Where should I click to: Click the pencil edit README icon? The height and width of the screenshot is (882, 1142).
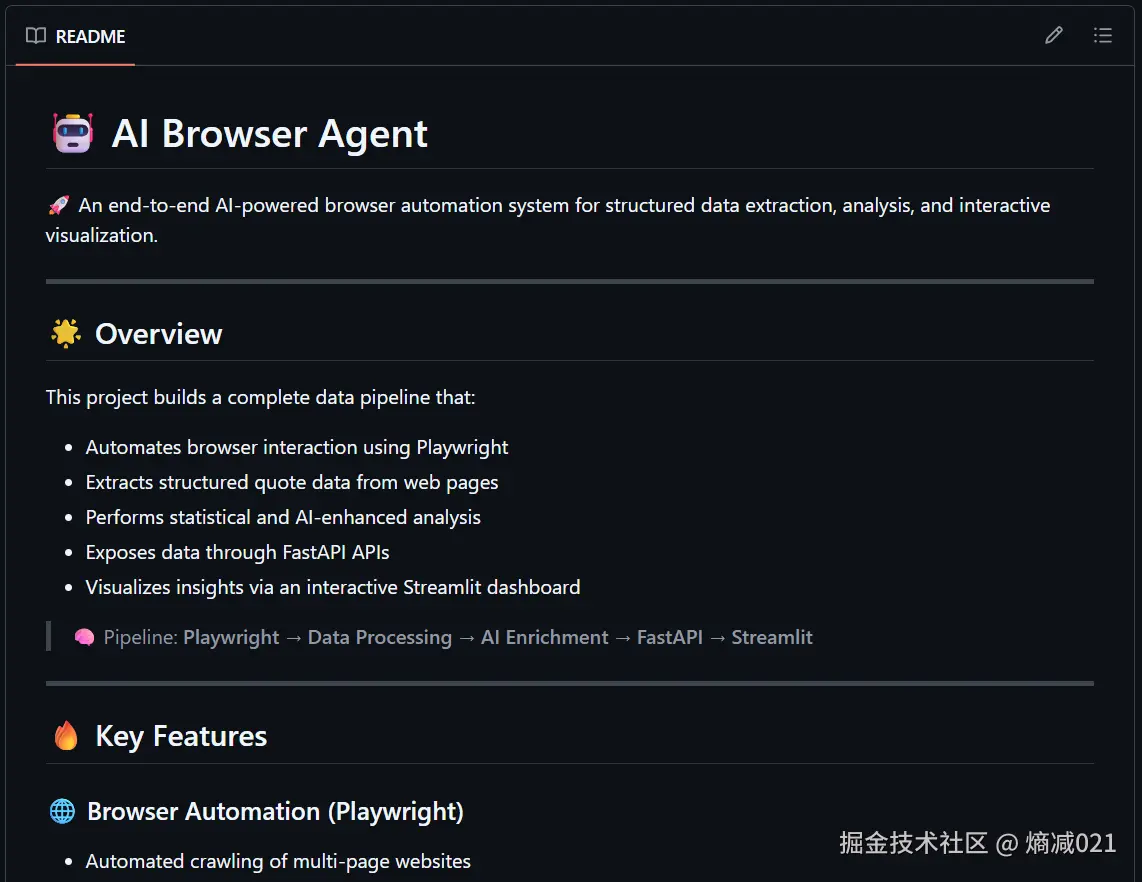tap(1053, 35)
